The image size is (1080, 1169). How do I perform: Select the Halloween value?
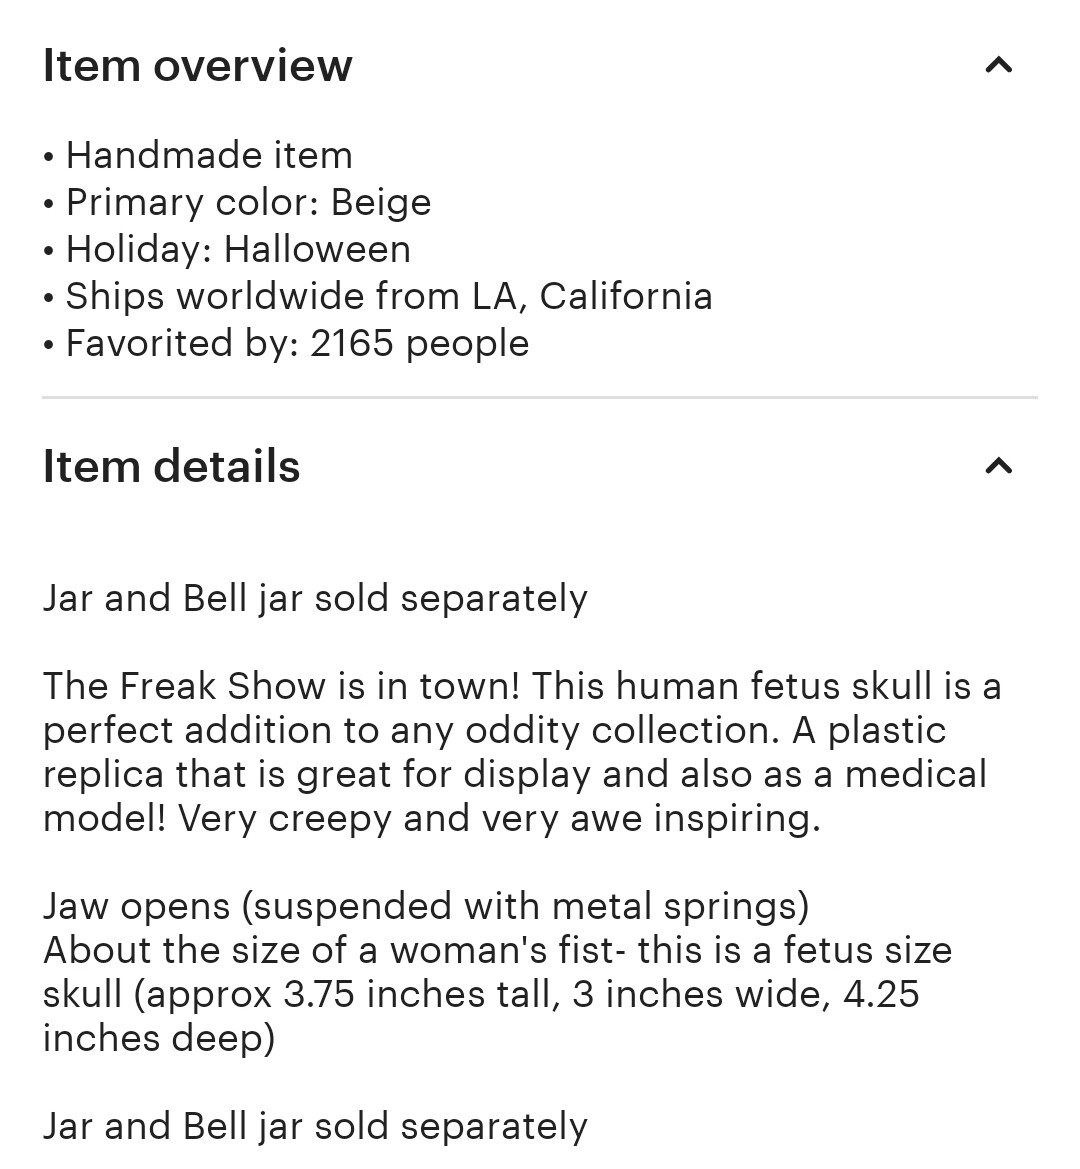(x=317, y=249)
